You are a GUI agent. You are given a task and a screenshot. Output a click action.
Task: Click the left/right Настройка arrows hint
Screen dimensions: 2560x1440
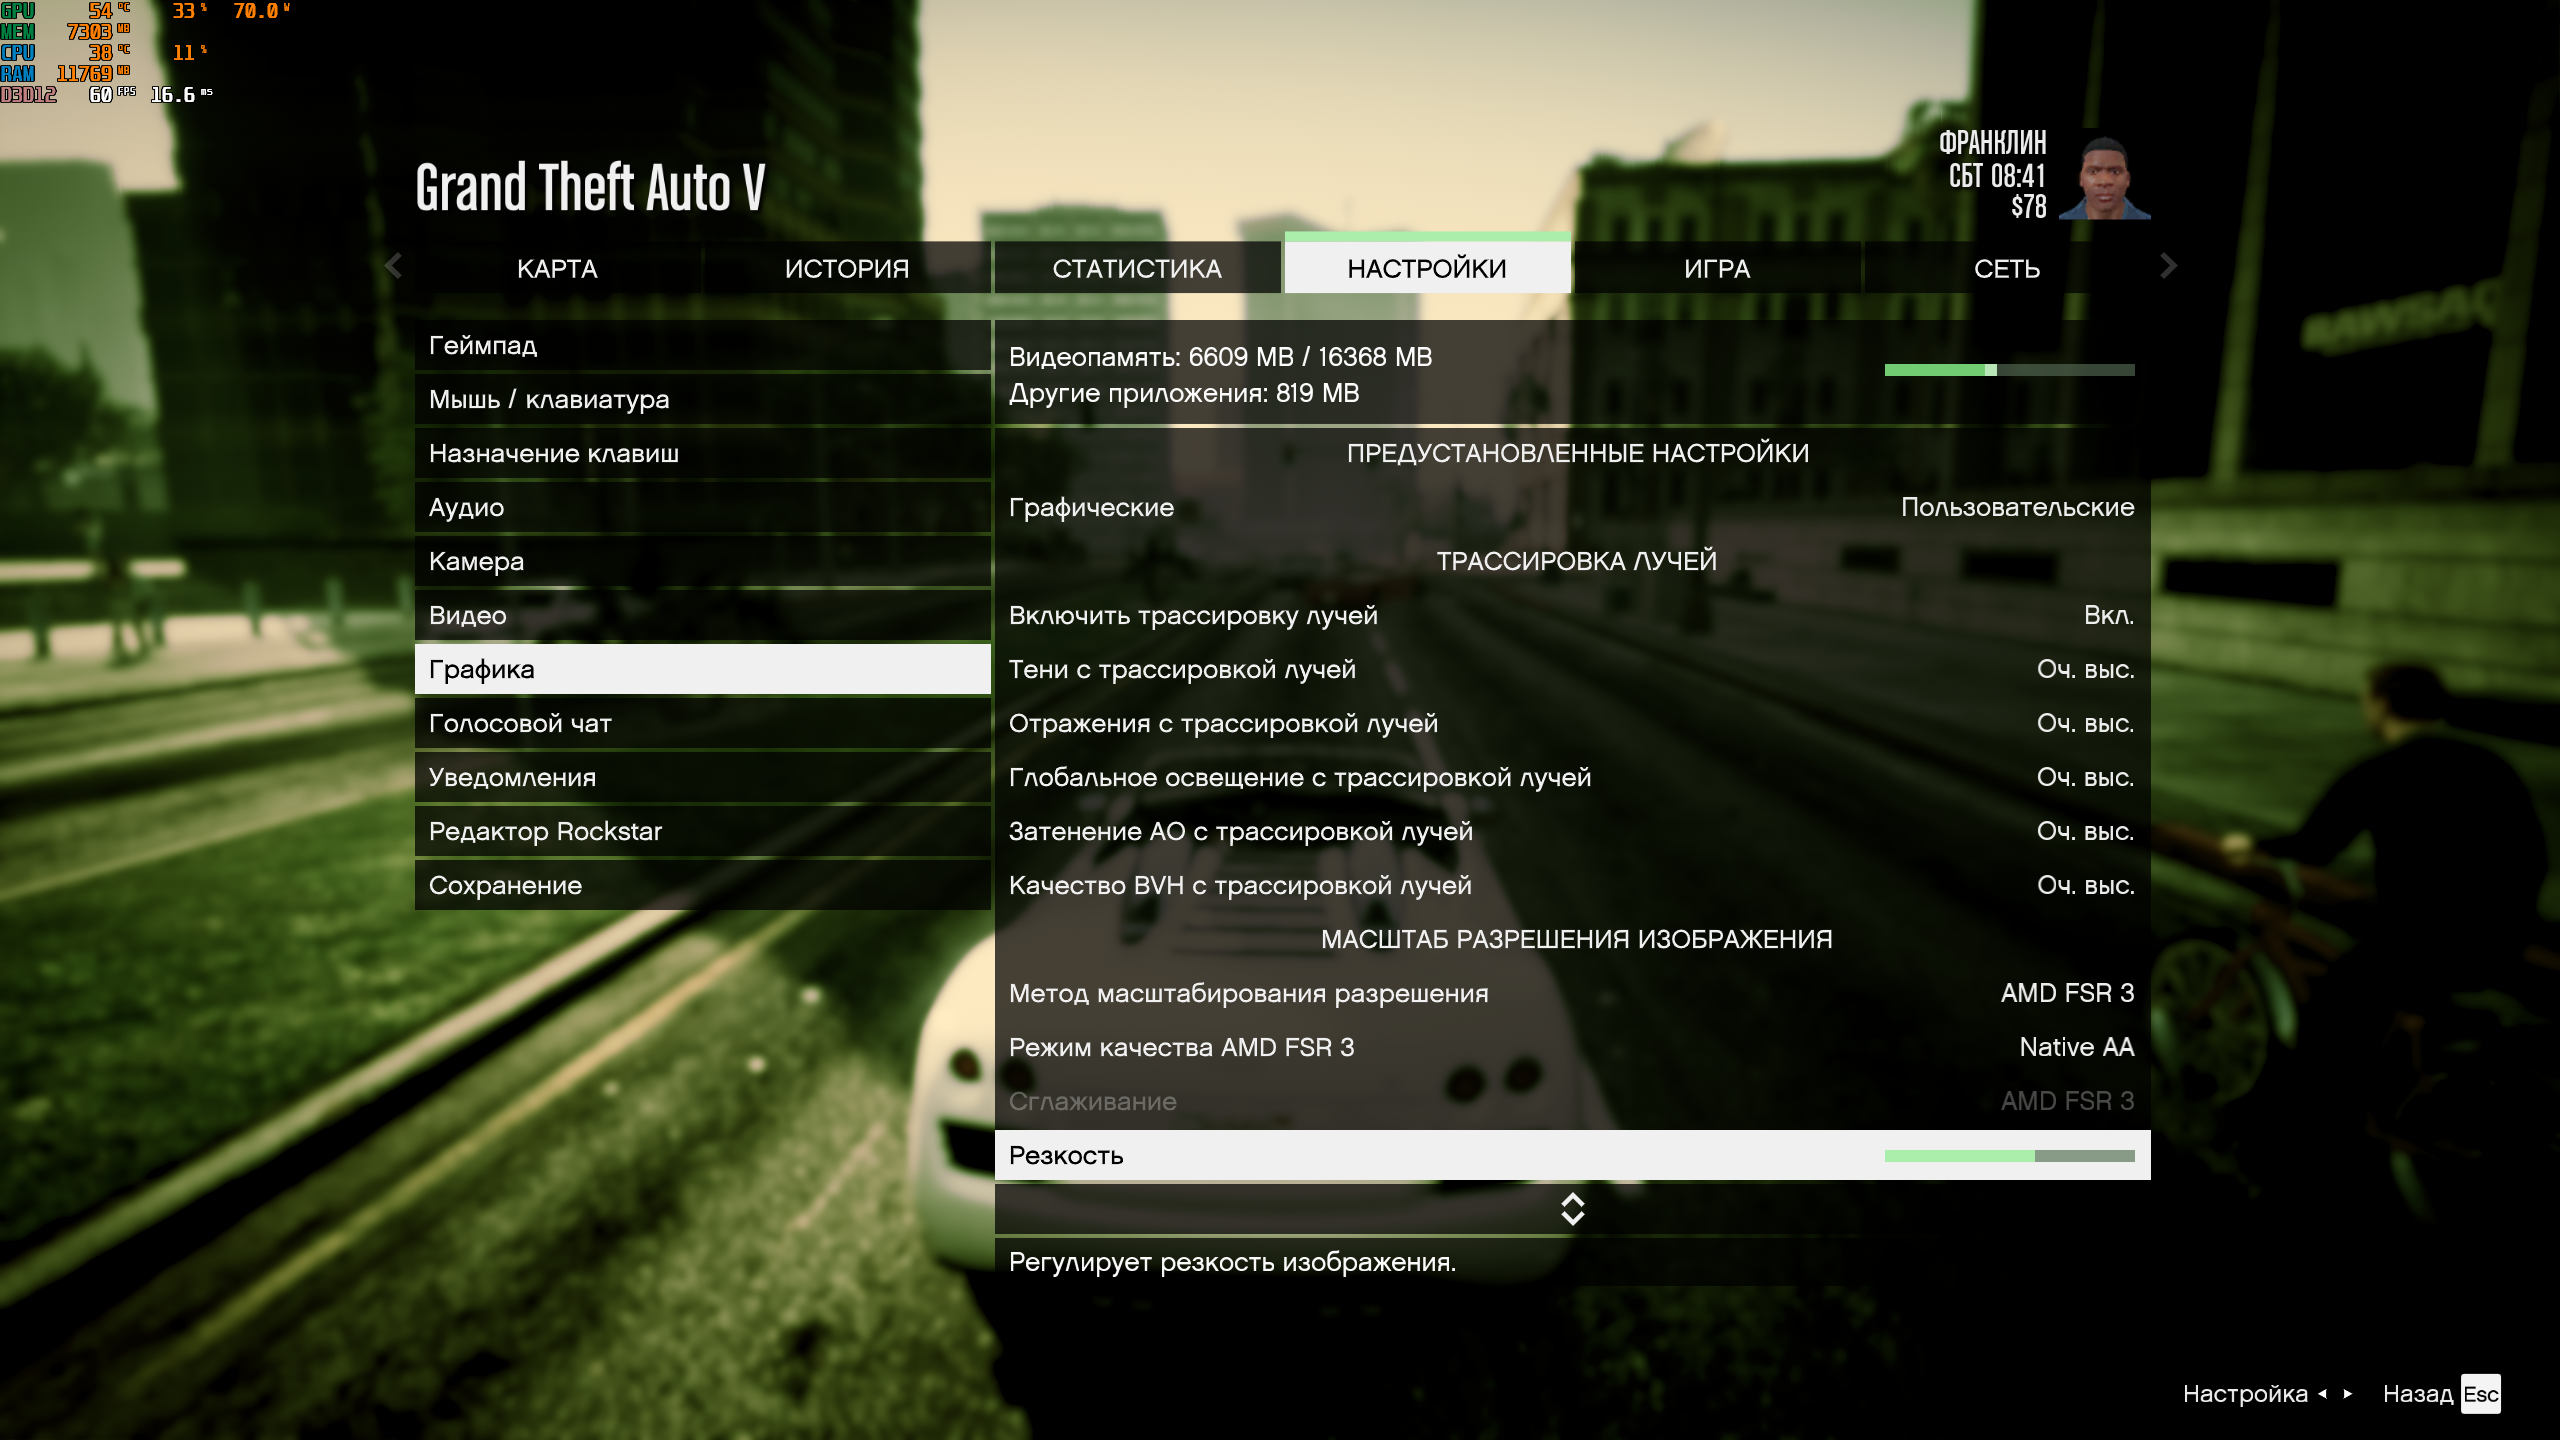[2335, 1394]
